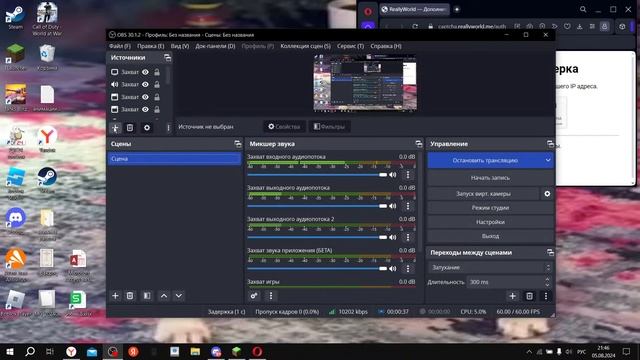
Task: Open three-dot menu at mixer bottom
Action: (x=271, y=296)
